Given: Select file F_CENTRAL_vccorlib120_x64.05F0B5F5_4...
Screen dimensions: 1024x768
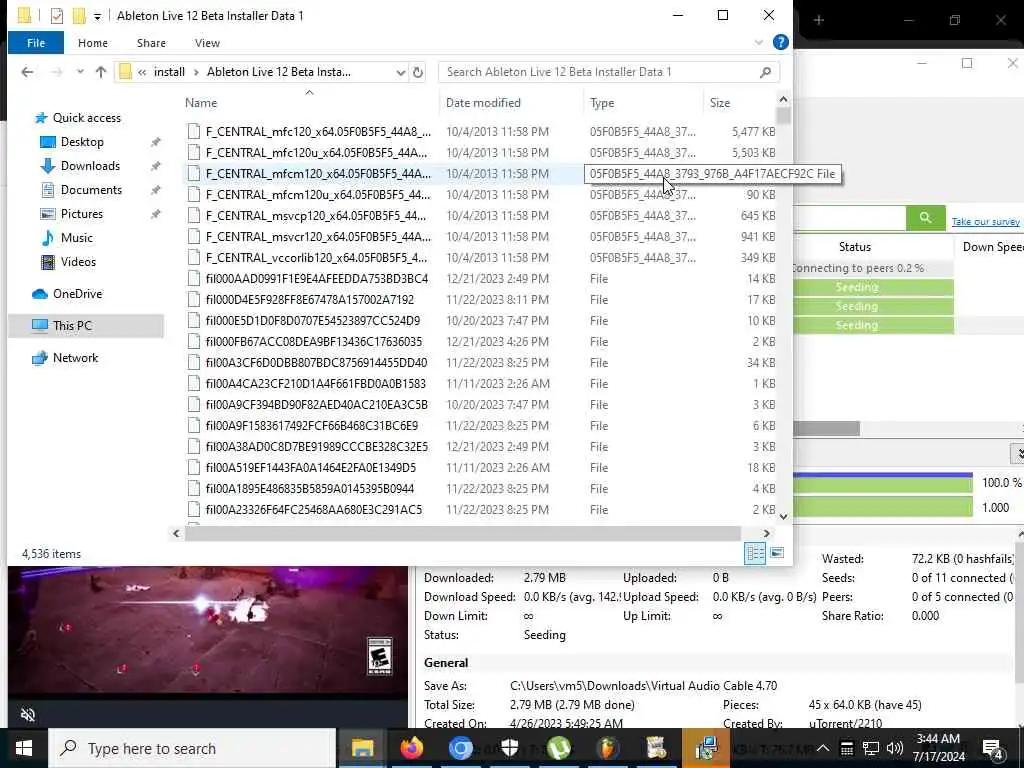Looking at the screenshot, I should [316, 257].
